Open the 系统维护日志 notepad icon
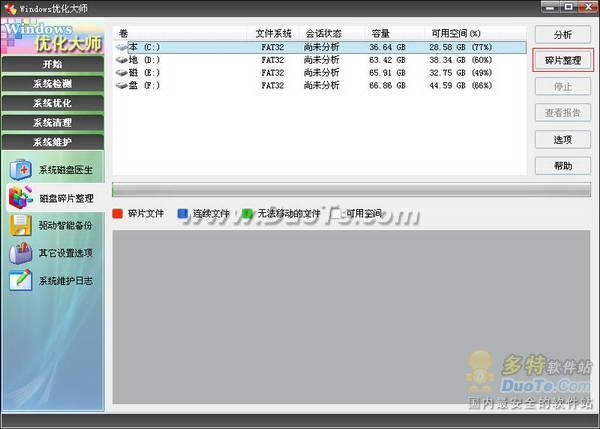This screenshot has width=600, height=429. pos(21,281)
